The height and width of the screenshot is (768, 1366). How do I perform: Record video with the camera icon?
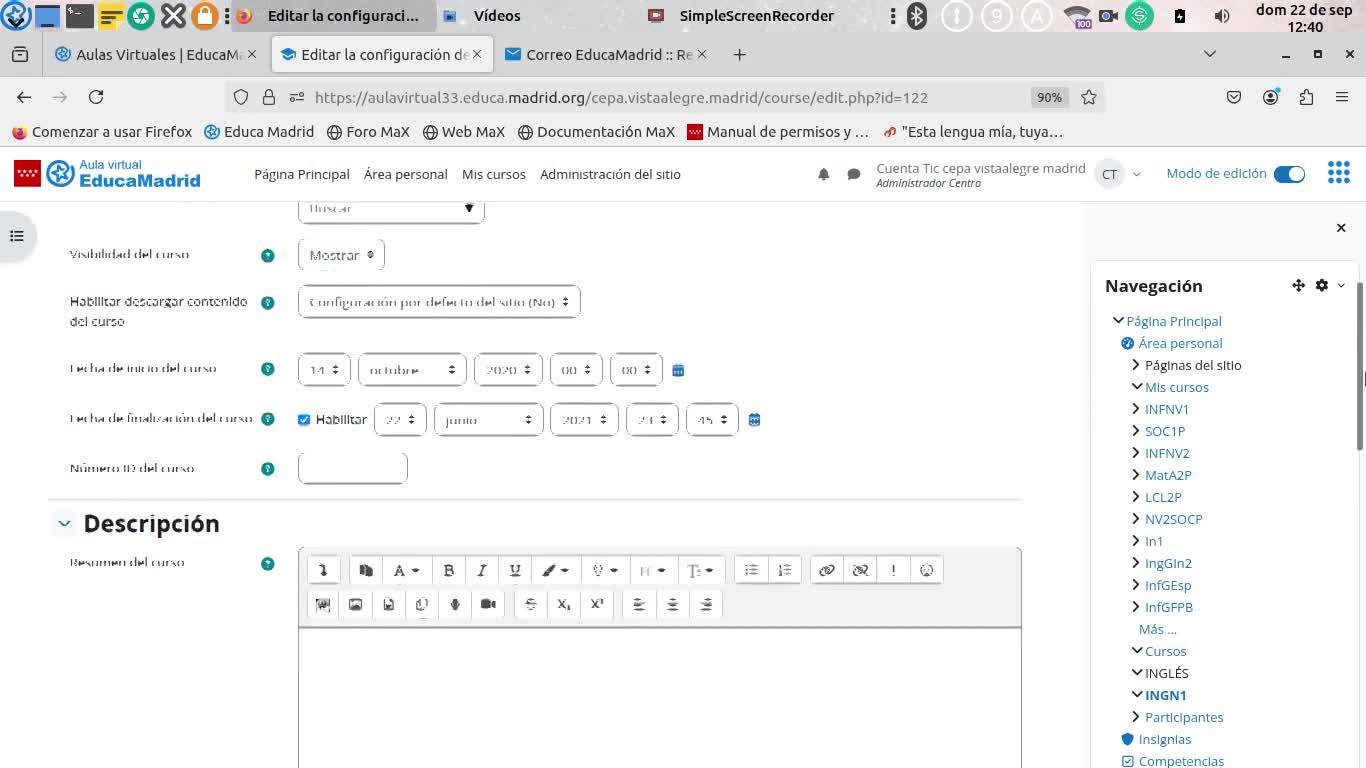(x=488, y=604)
